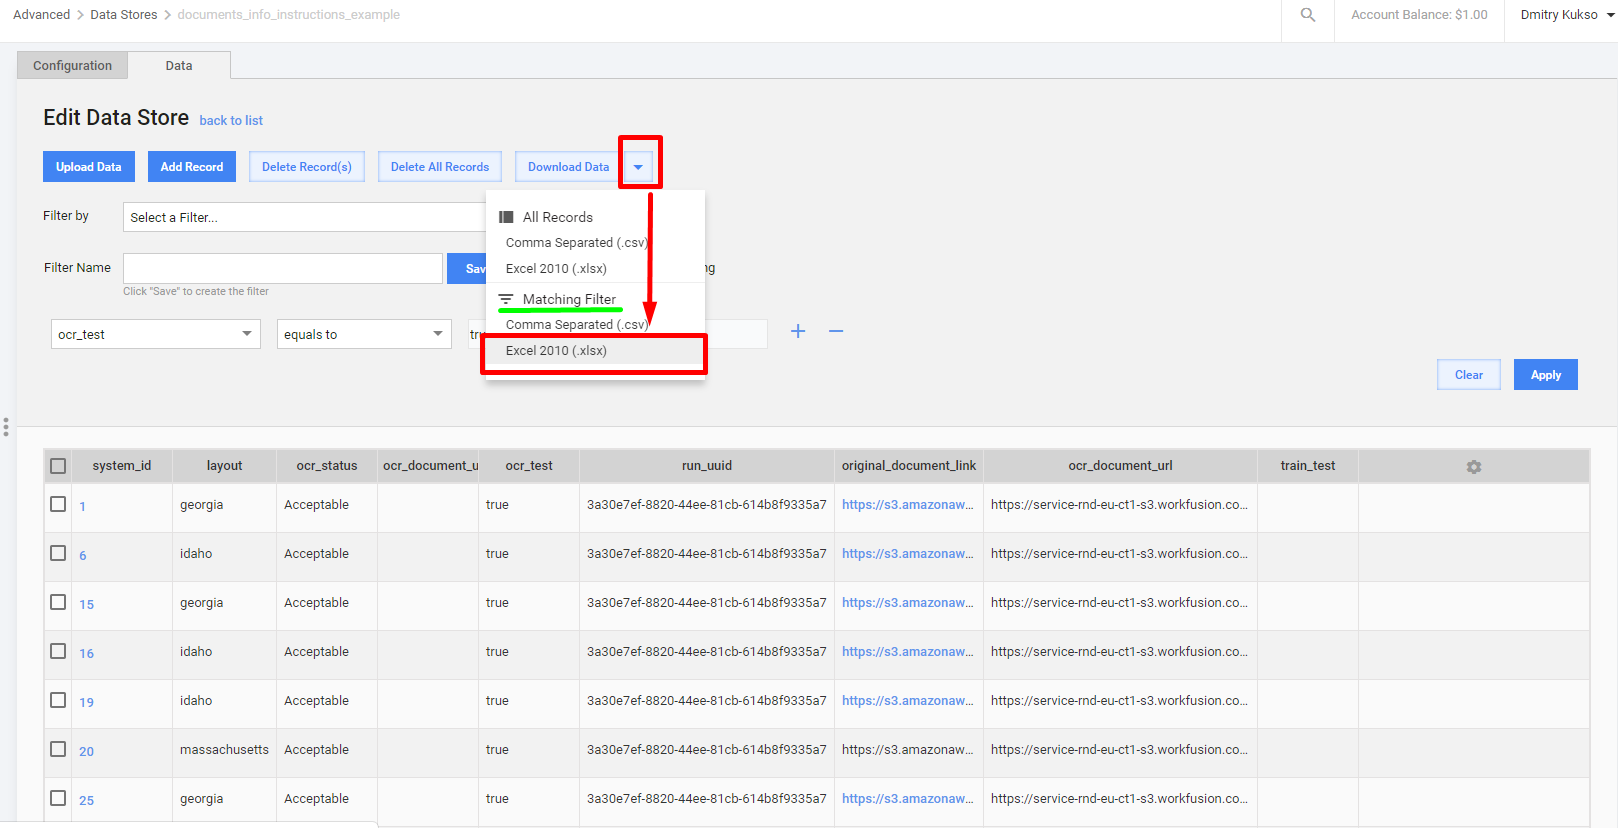Open original document link in row 1
The image size is (1618, 828).
(x=907, y=505)
